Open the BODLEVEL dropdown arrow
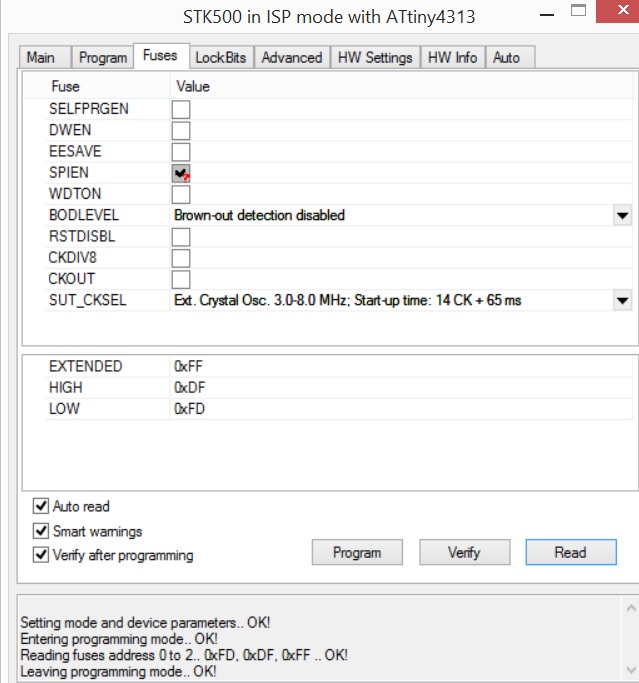Screen dimensions: 639x683 coord(622,216)
